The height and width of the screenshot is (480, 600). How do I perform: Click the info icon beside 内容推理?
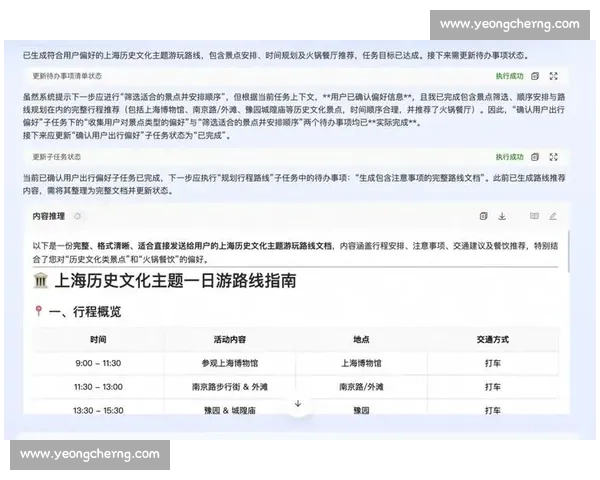point(78,216)
